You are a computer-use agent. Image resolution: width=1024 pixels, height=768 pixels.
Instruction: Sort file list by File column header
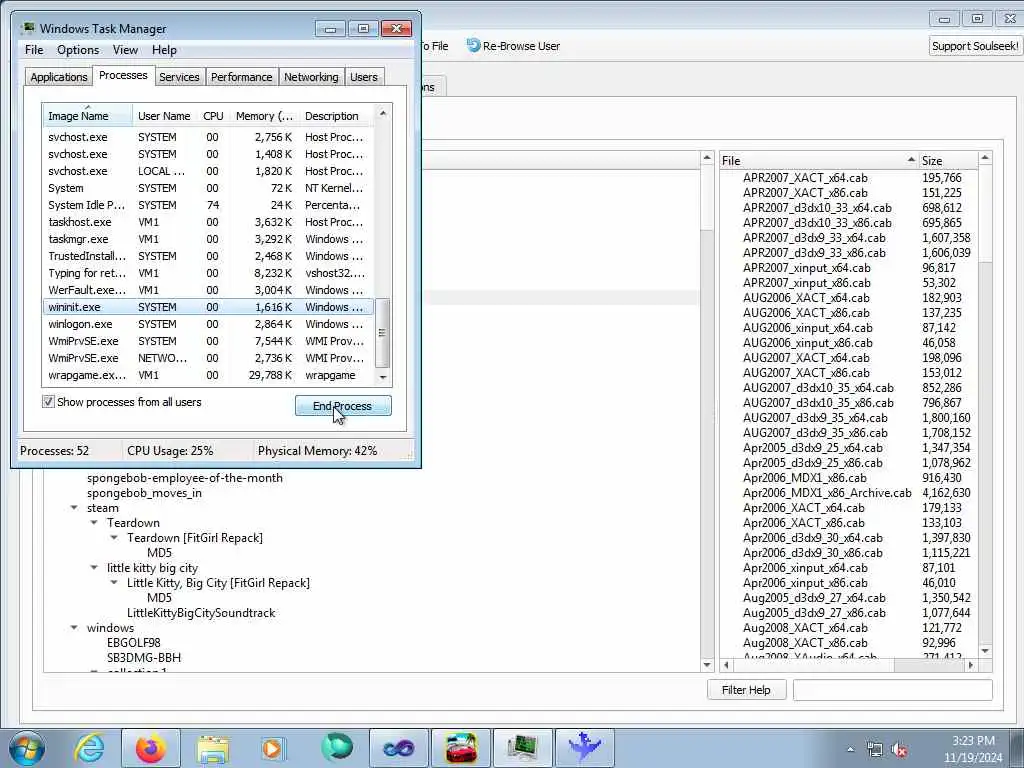point(818,160)
